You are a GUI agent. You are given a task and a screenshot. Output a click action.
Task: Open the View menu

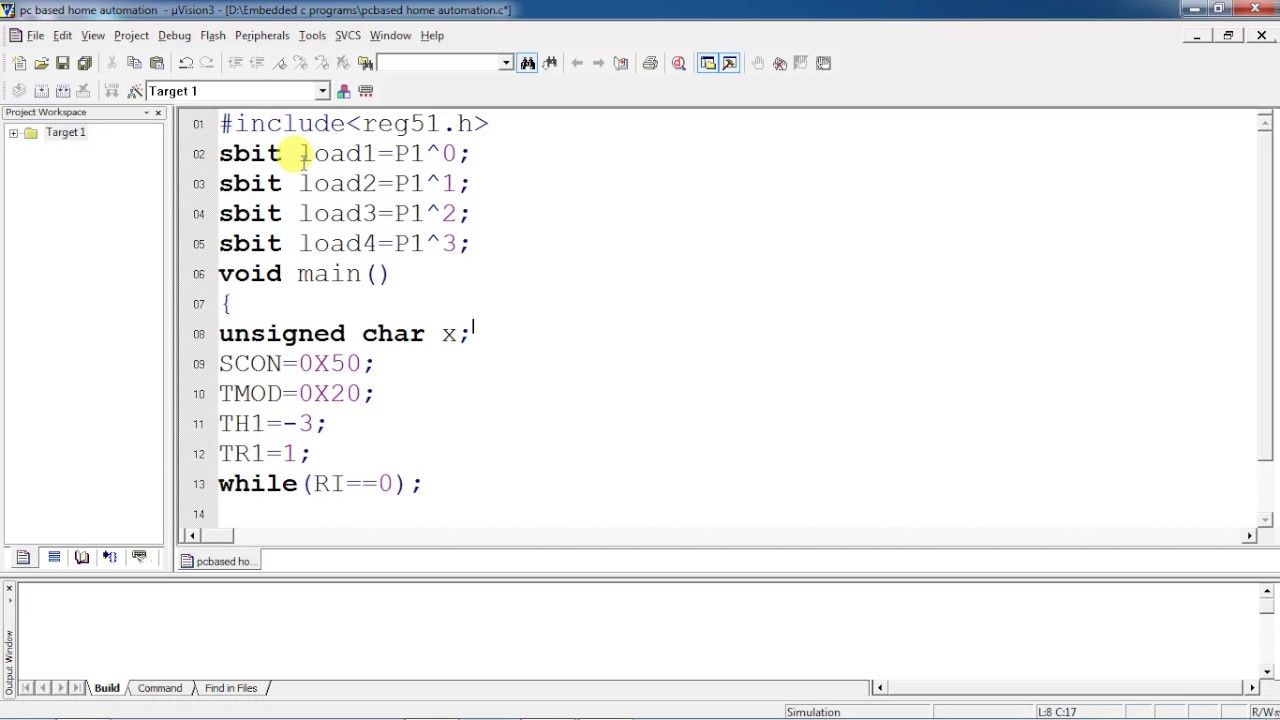coord(93,35)
